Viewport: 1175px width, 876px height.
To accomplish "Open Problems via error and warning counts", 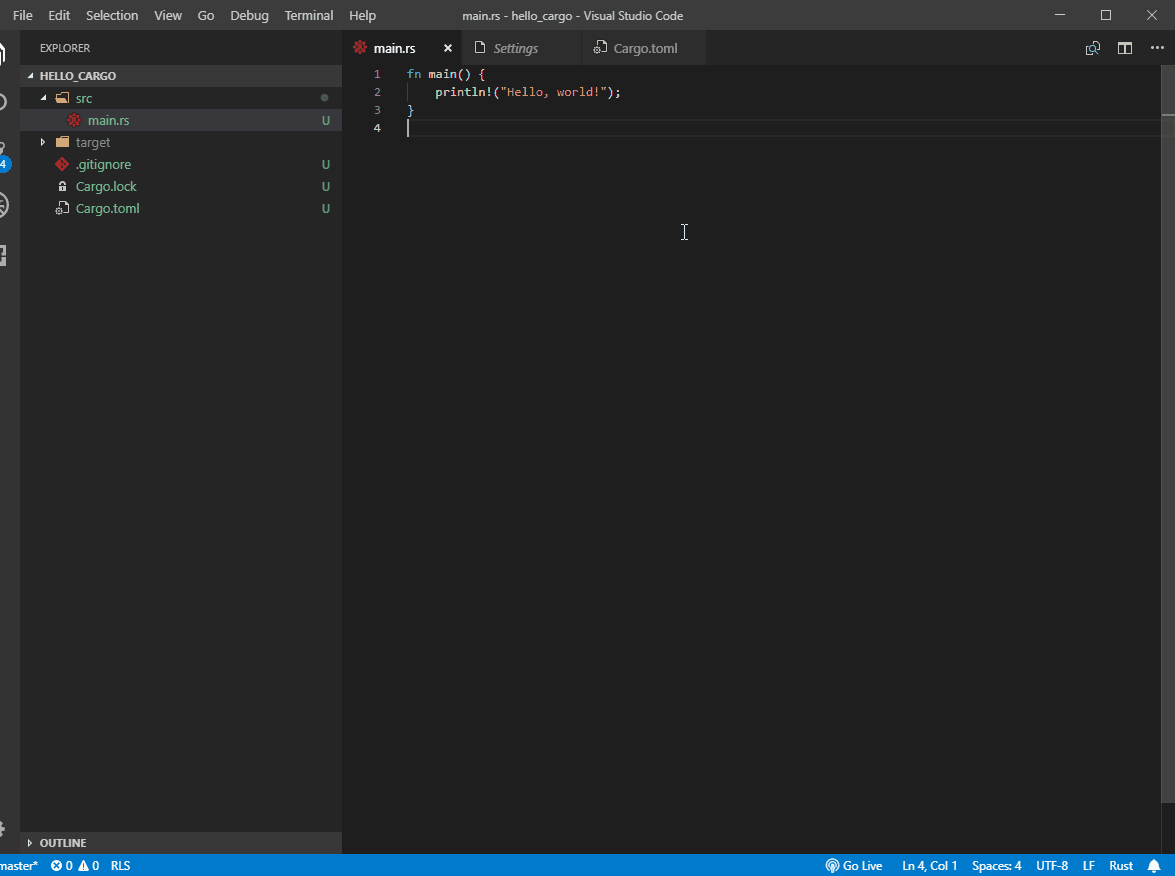I will point(75,866).
